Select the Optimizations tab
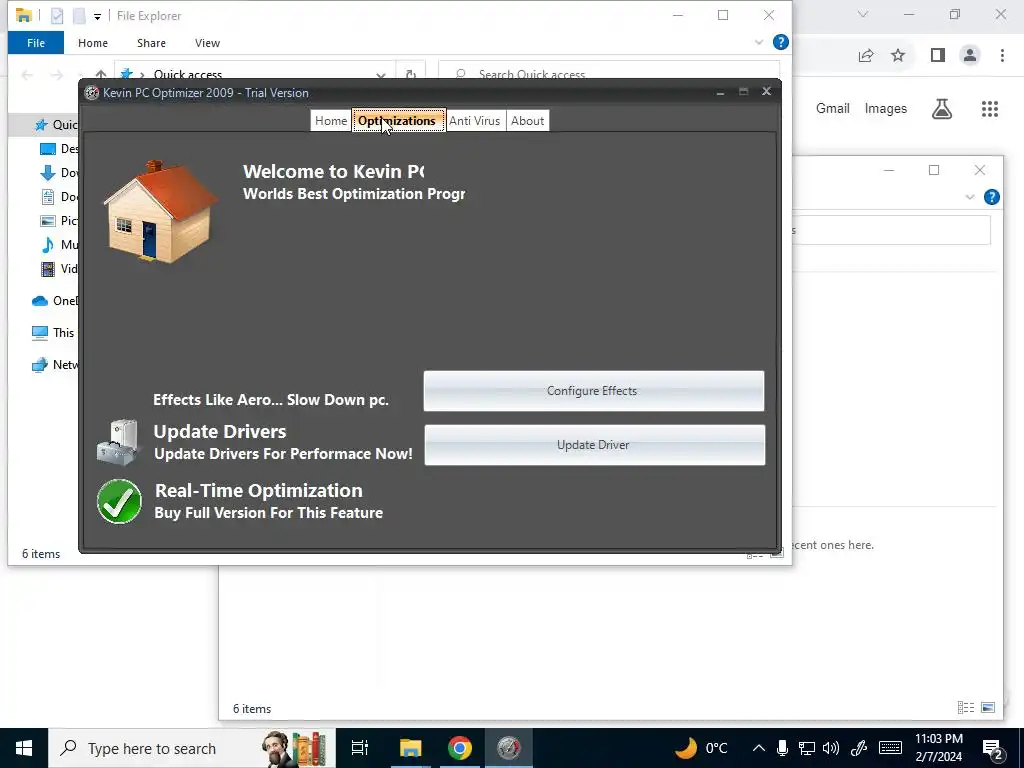 (x=398, y=121)
